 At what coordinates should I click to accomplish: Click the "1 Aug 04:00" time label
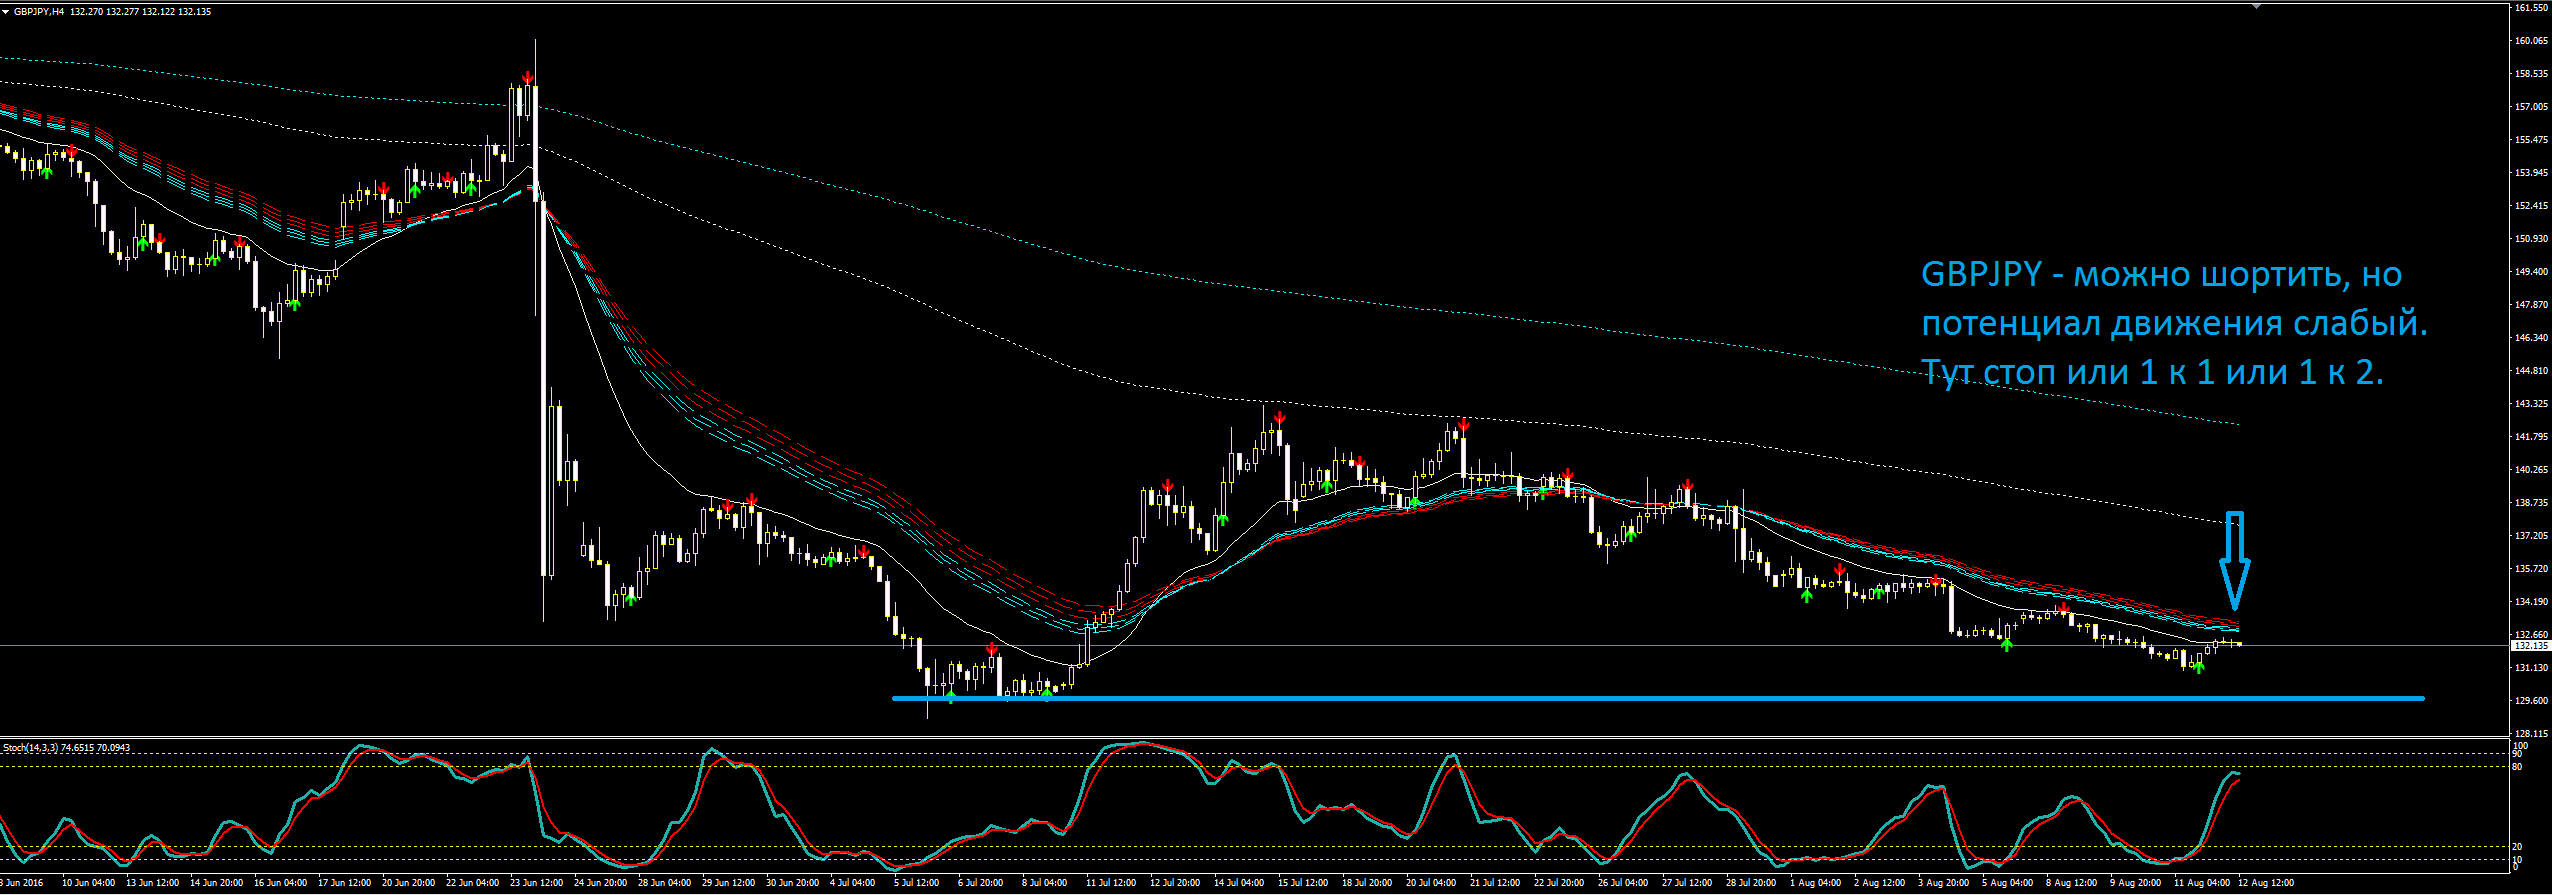tap(1815, 883)
